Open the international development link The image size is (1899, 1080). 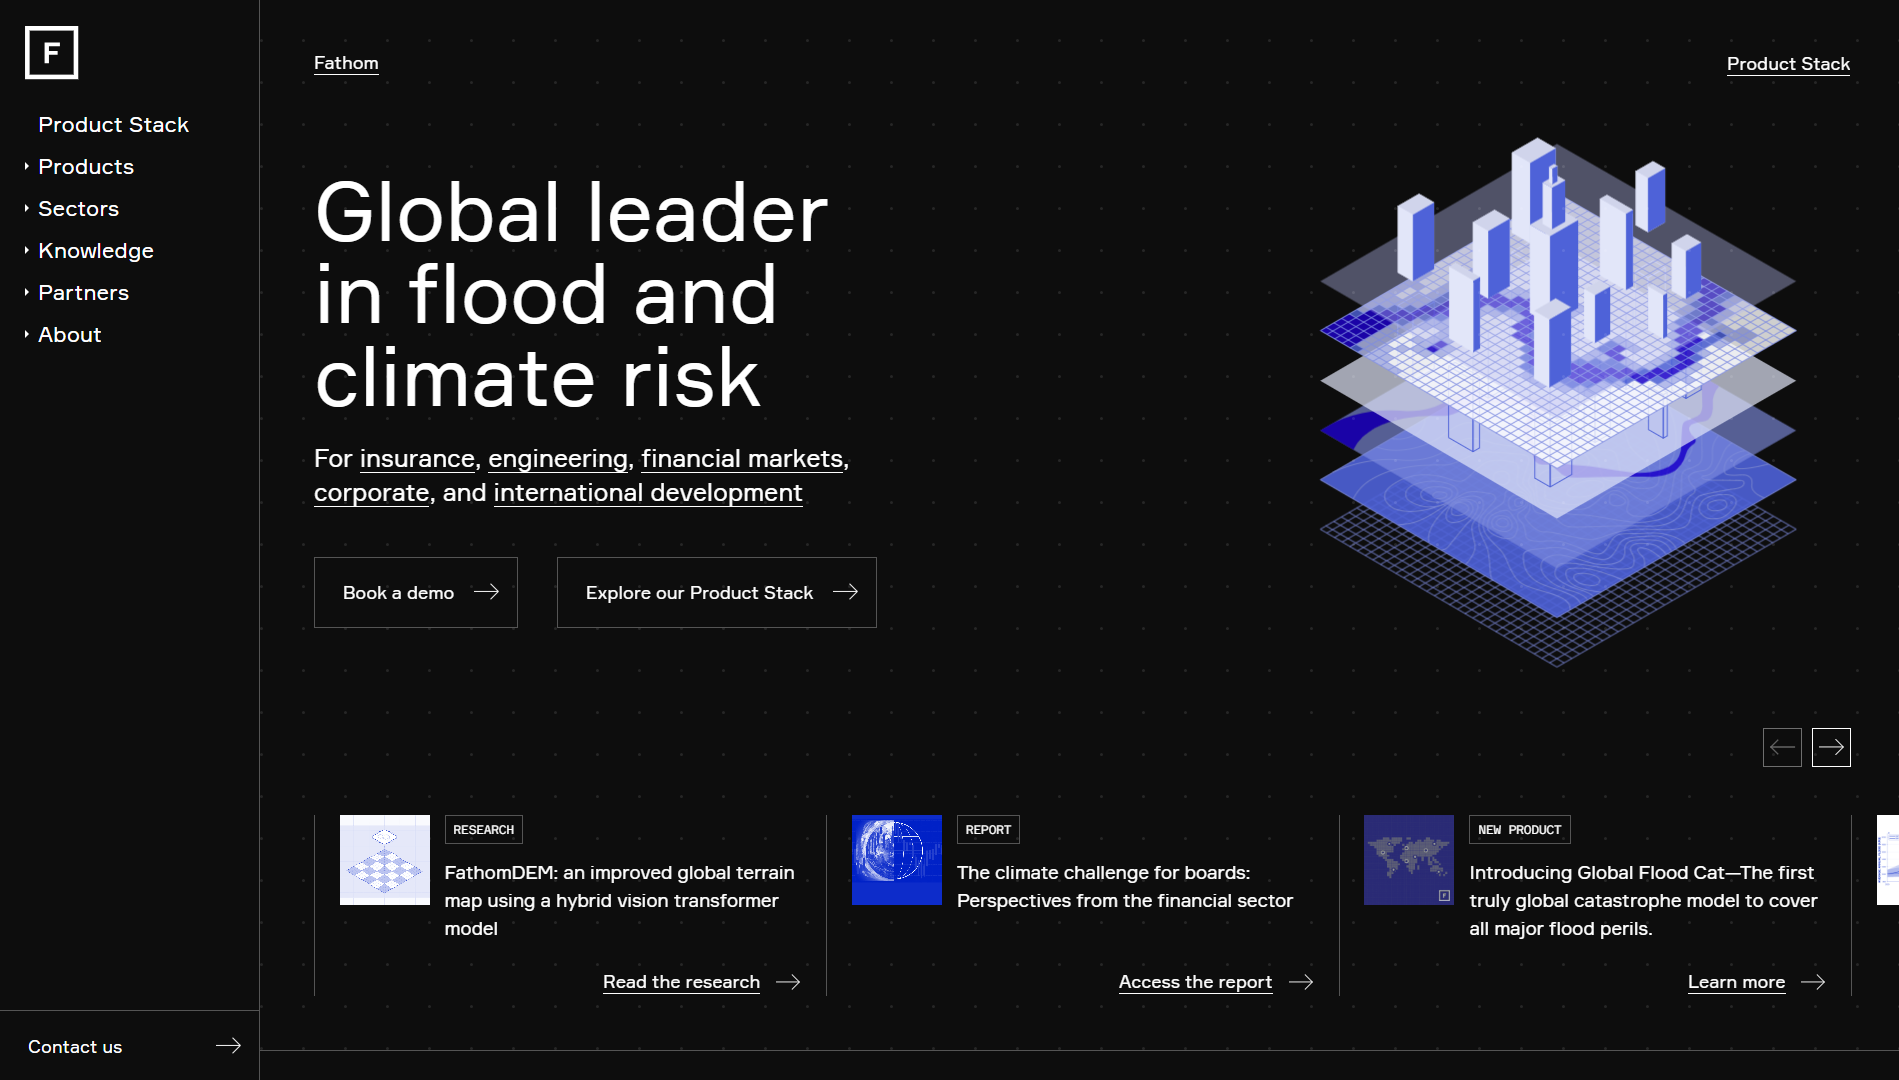click(x=647, y=493)
